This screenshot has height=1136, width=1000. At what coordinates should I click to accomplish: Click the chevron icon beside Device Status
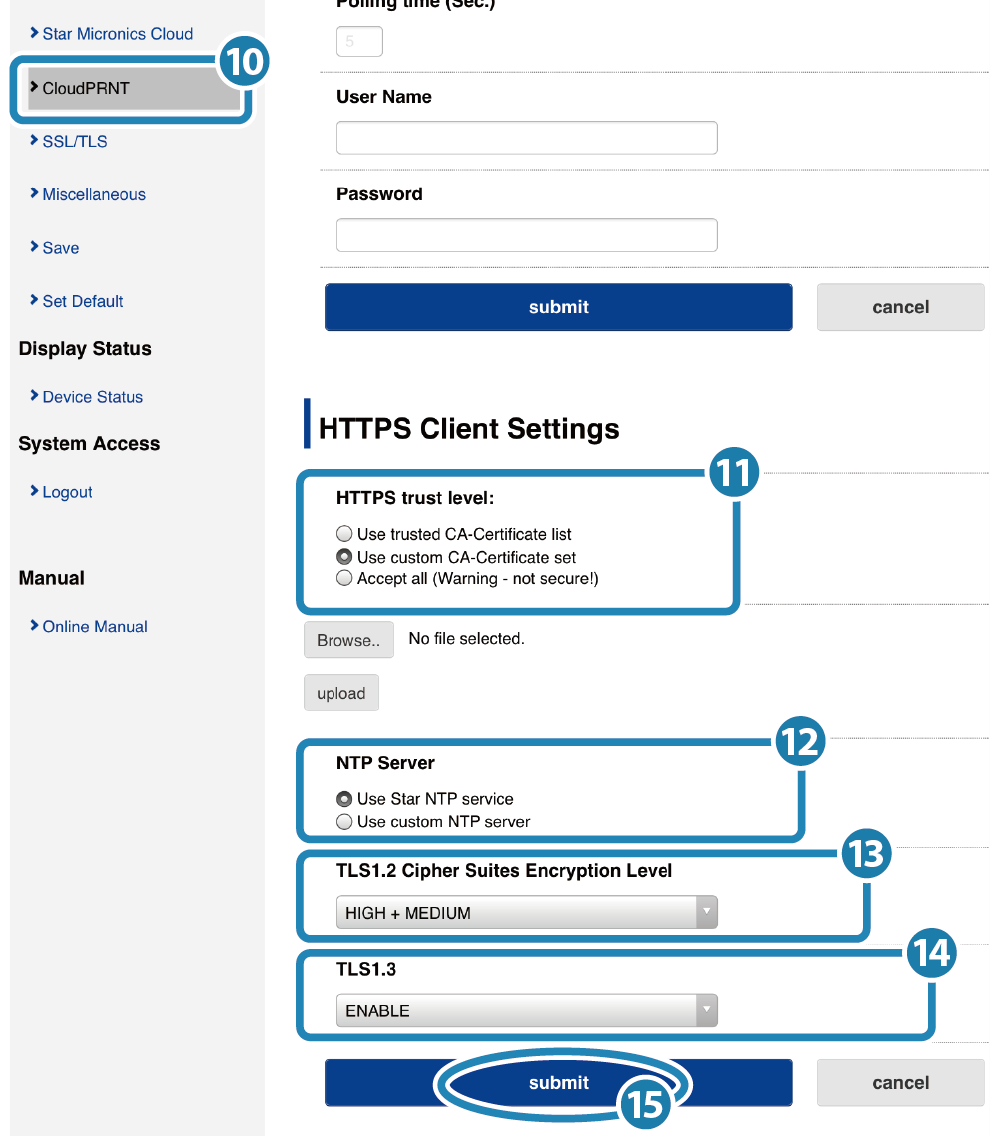click(x=34, y=396)
